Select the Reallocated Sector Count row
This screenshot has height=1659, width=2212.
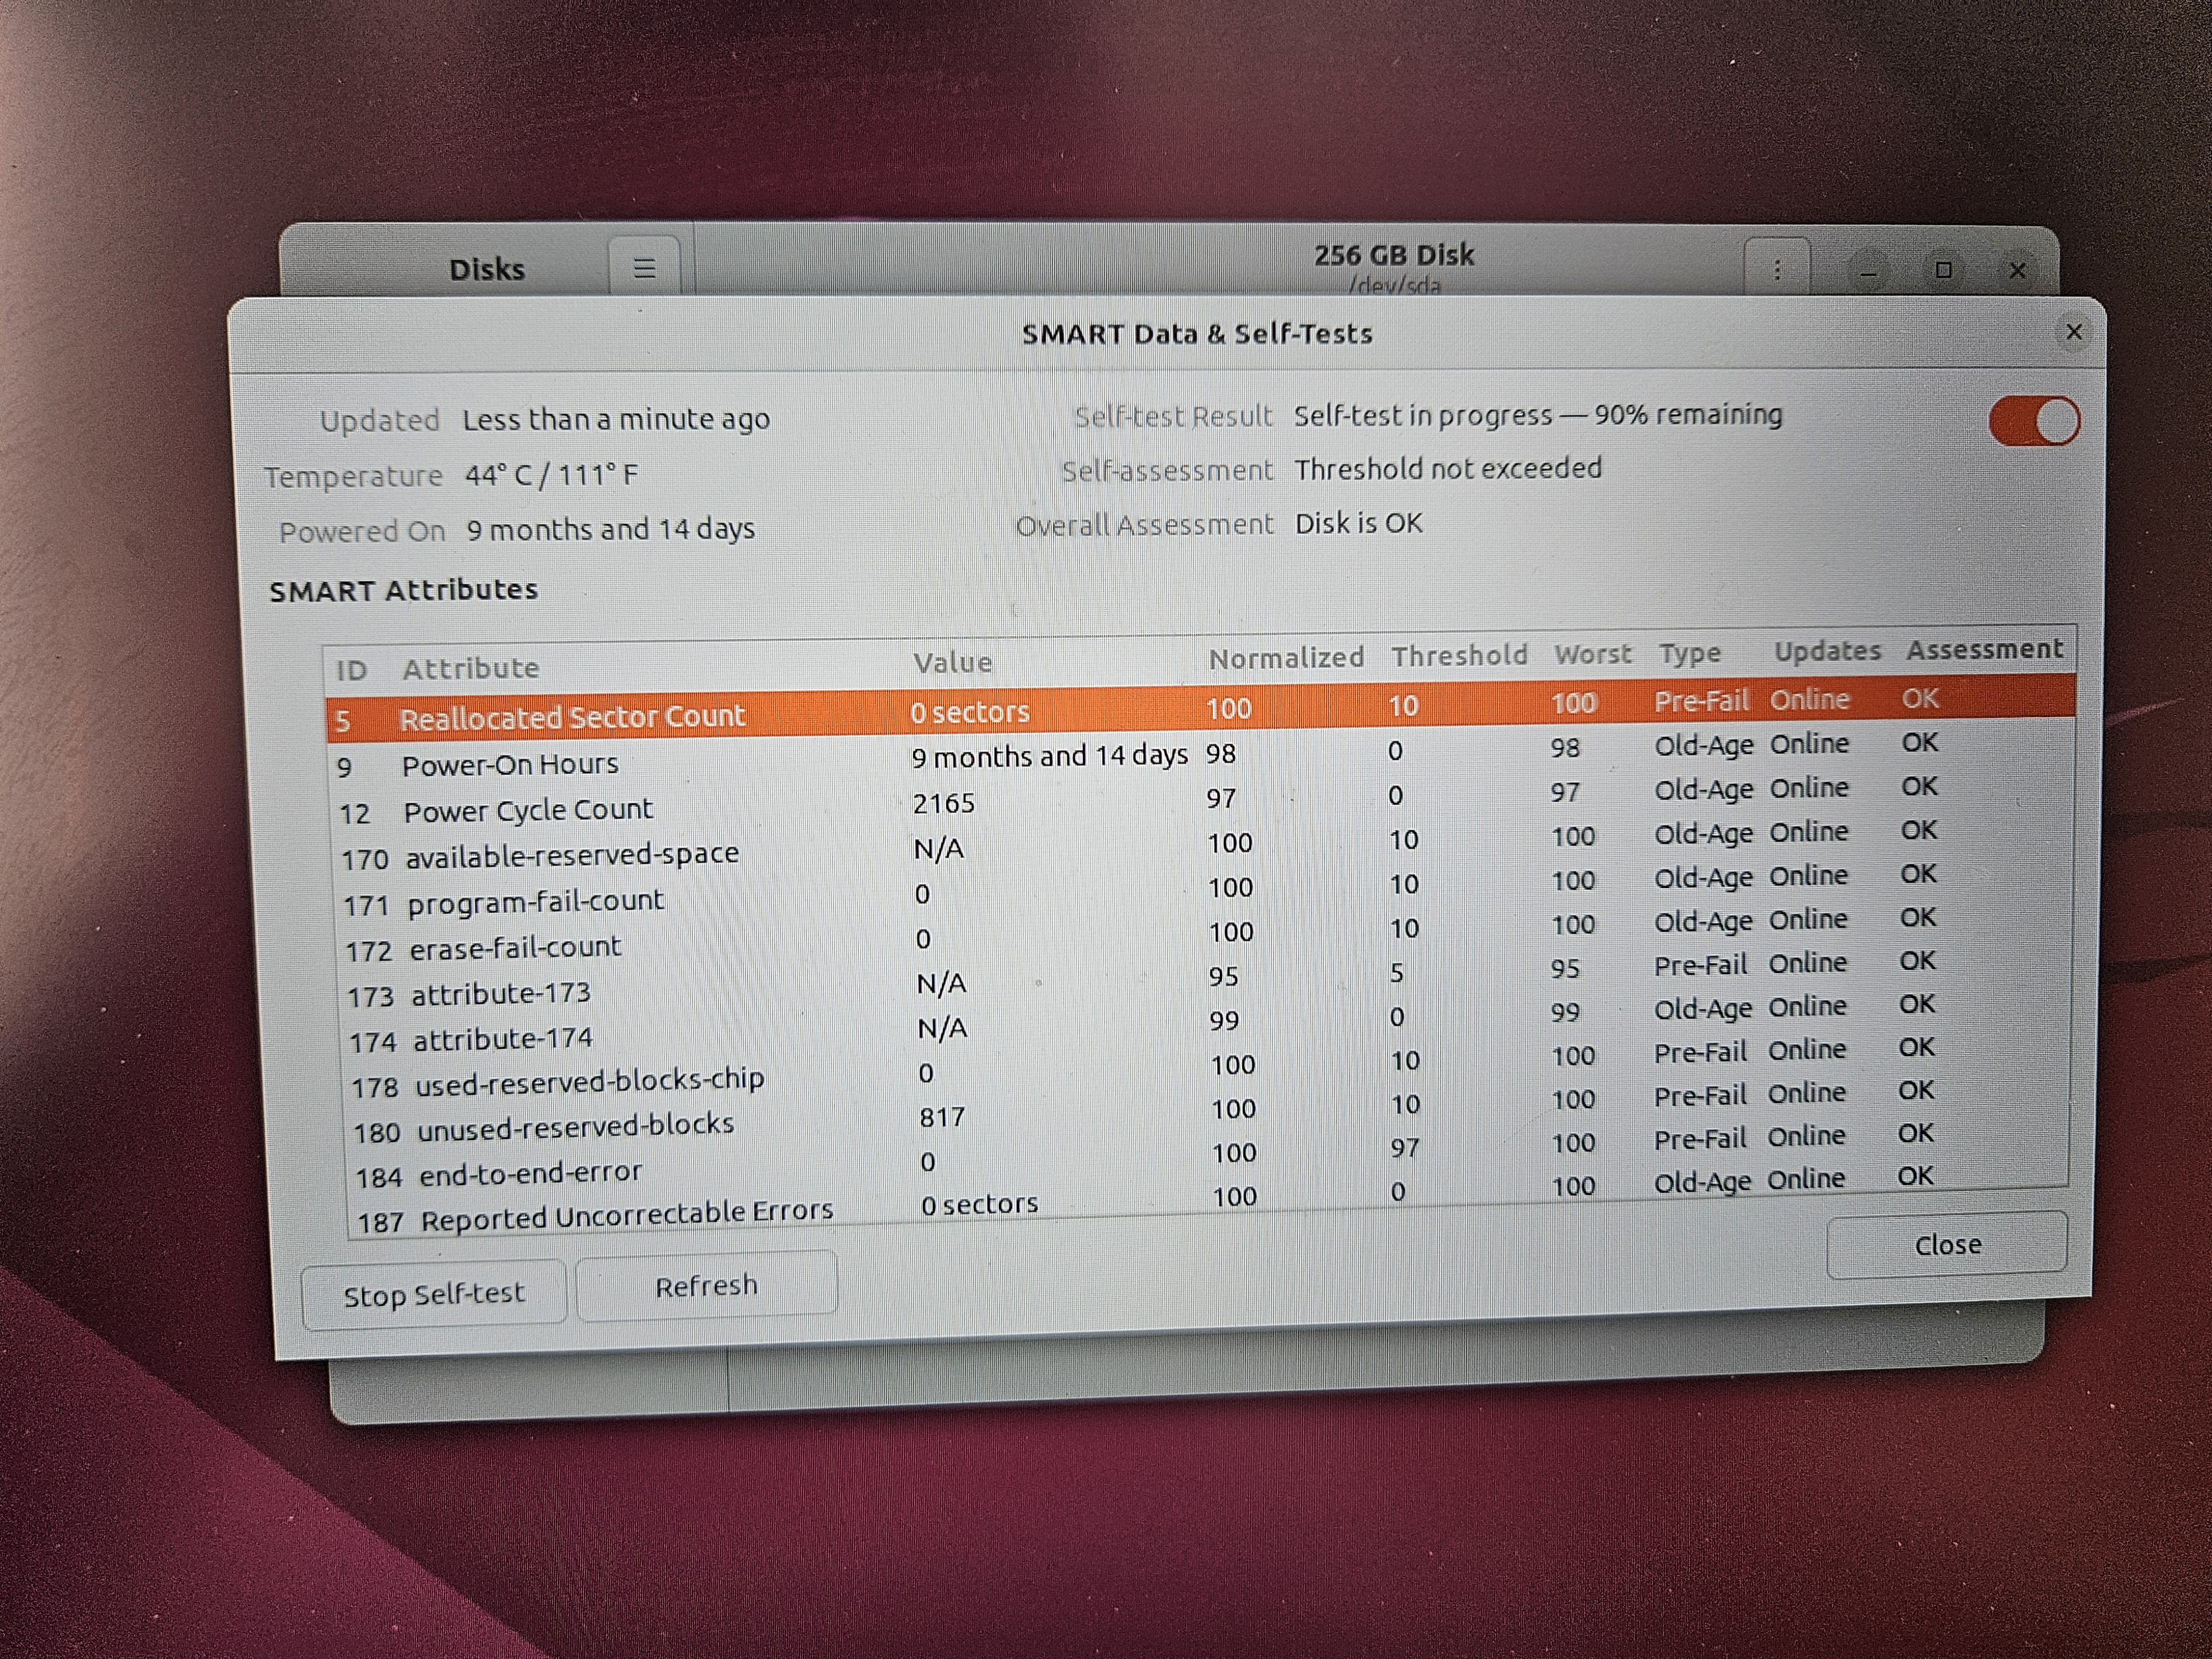click(1200, 708)
